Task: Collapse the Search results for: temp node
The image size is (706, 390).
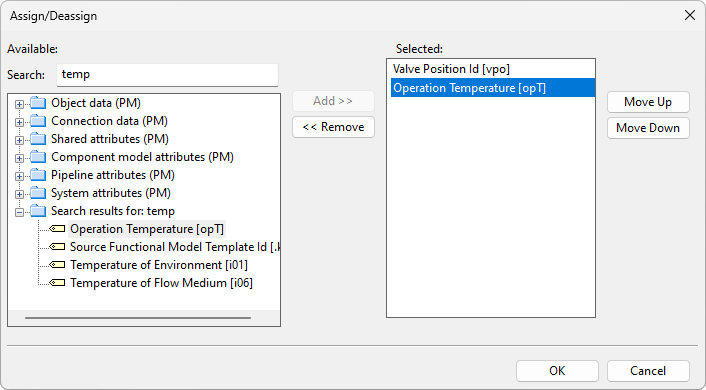Action: click(19, 212)
